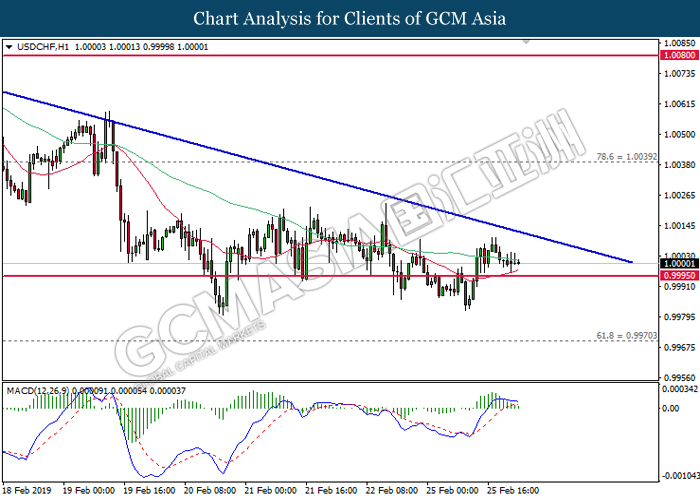Click the 18 Feb 2019 date marker
Screen dimensions: 700x500
[27, 490]
